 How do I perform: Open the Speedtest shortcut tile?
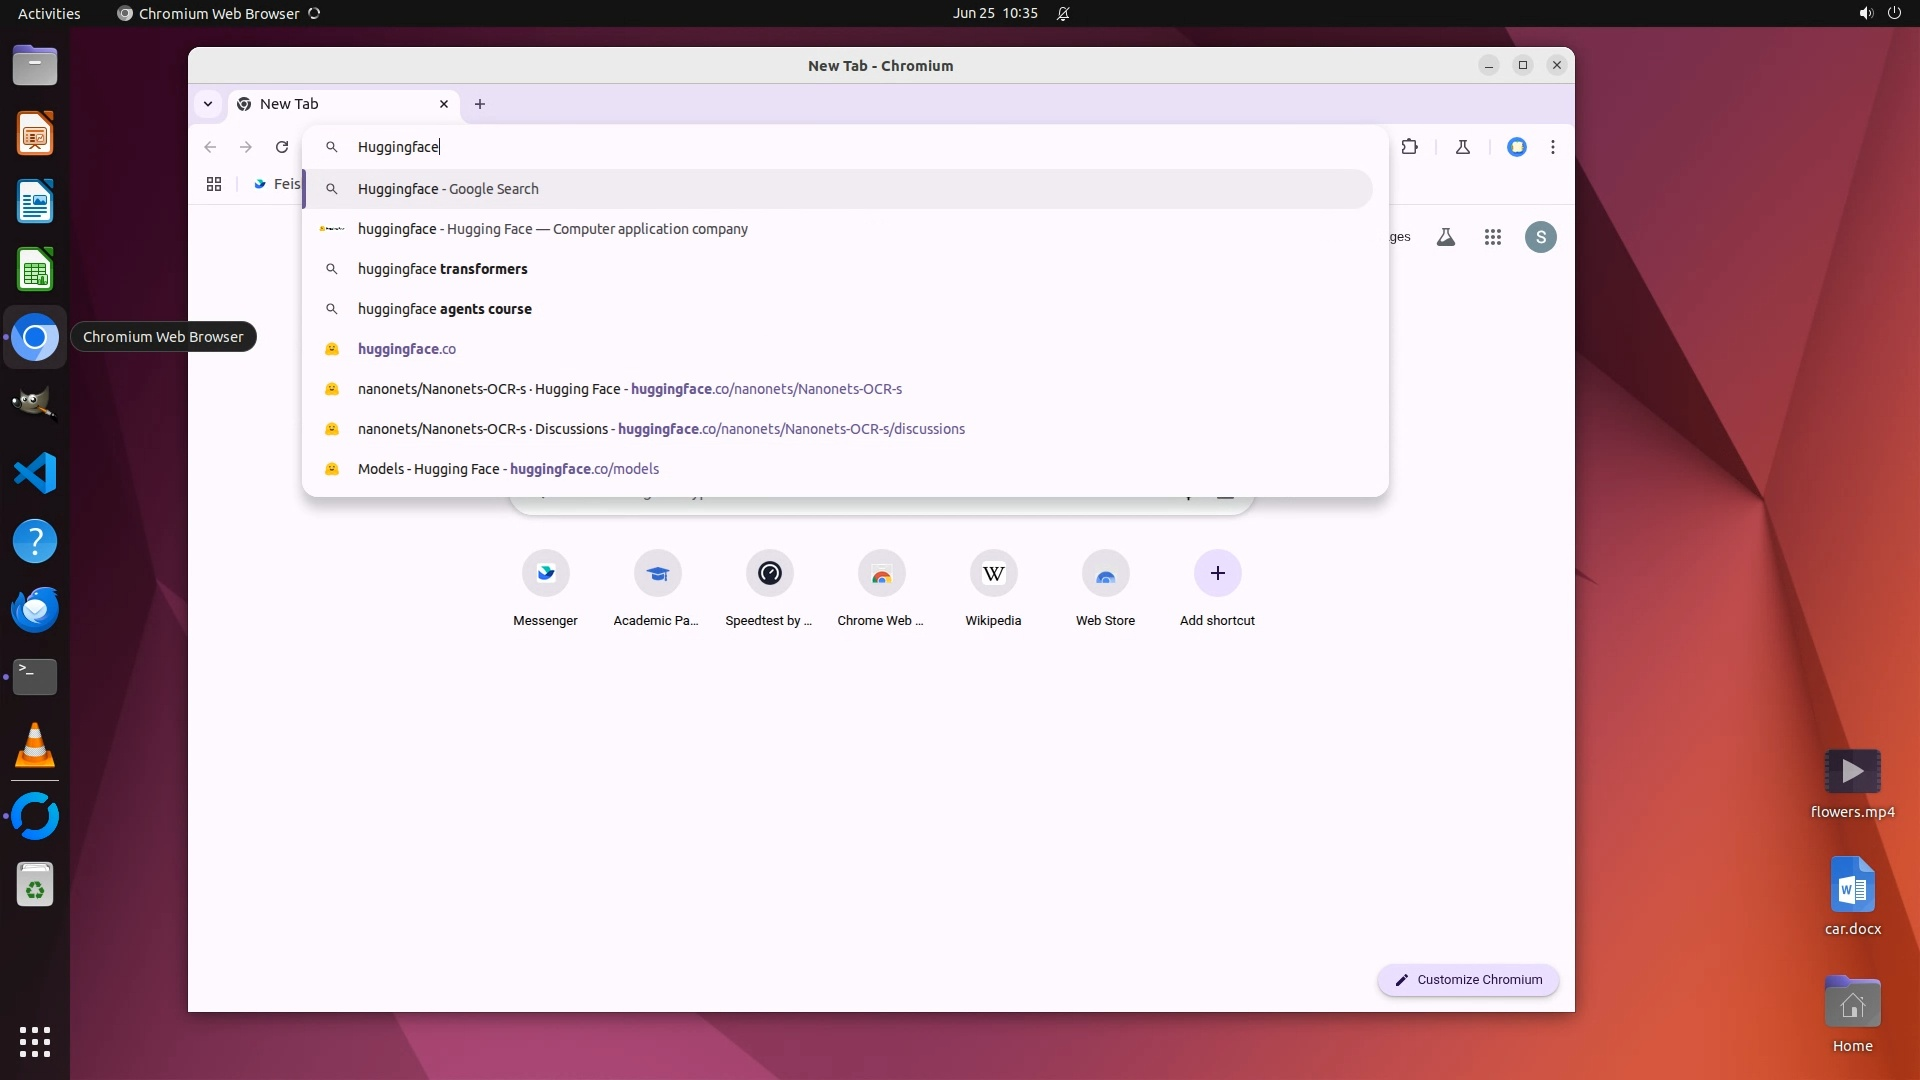769,574
